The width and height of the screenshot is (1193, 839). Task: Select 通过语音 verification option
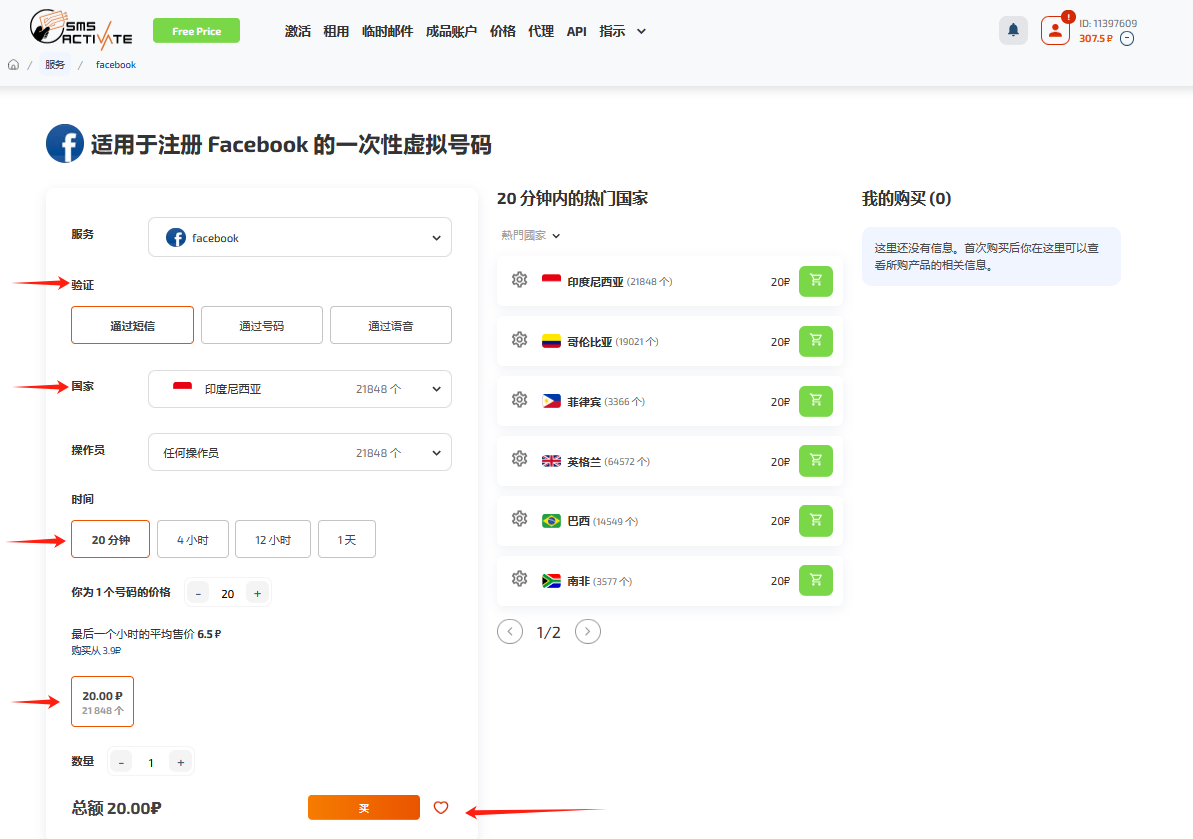pos(391,326)
